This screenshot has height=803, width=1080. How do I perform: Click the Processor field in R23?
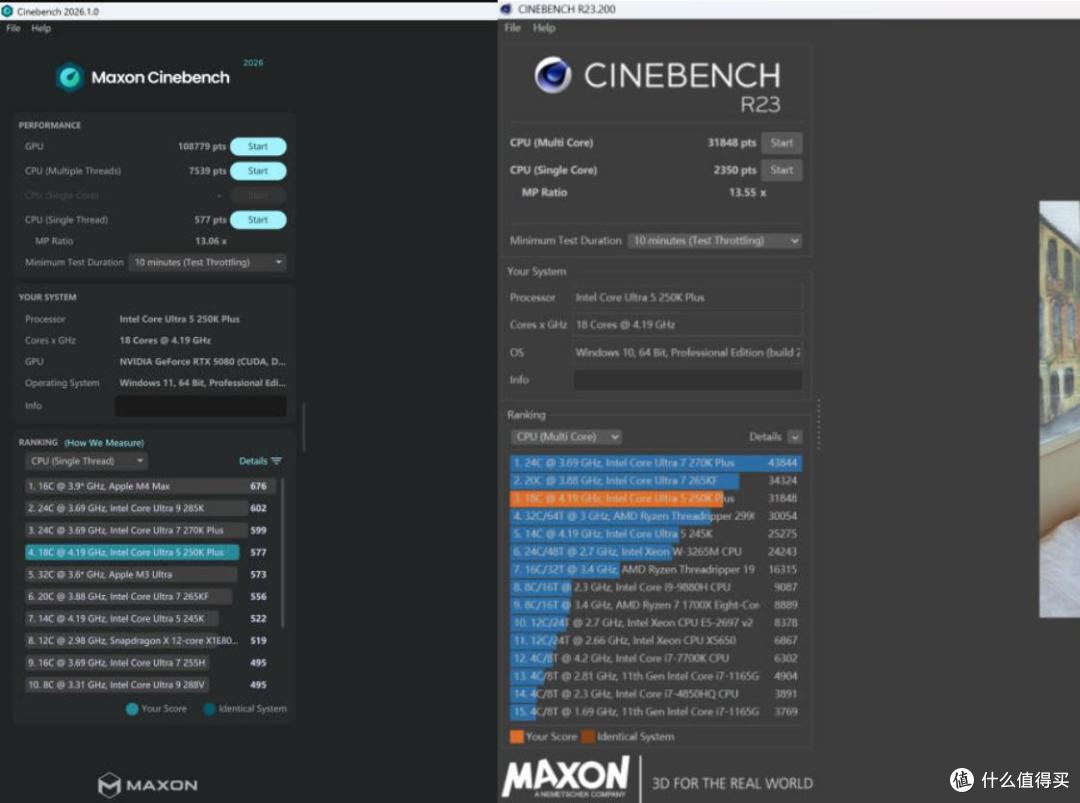tap(687, 298)
